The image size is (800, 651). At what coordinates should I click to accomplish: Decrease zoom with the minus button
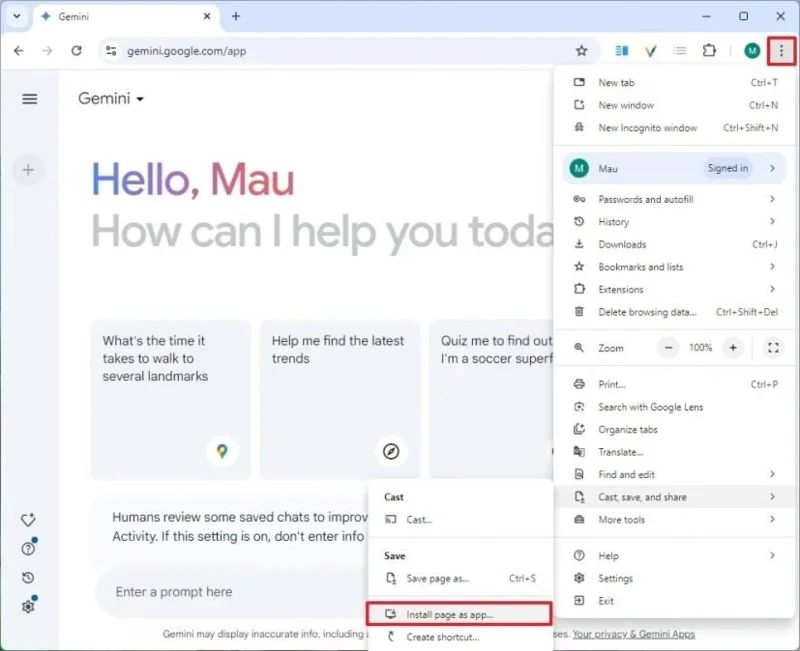click(668, 348)
